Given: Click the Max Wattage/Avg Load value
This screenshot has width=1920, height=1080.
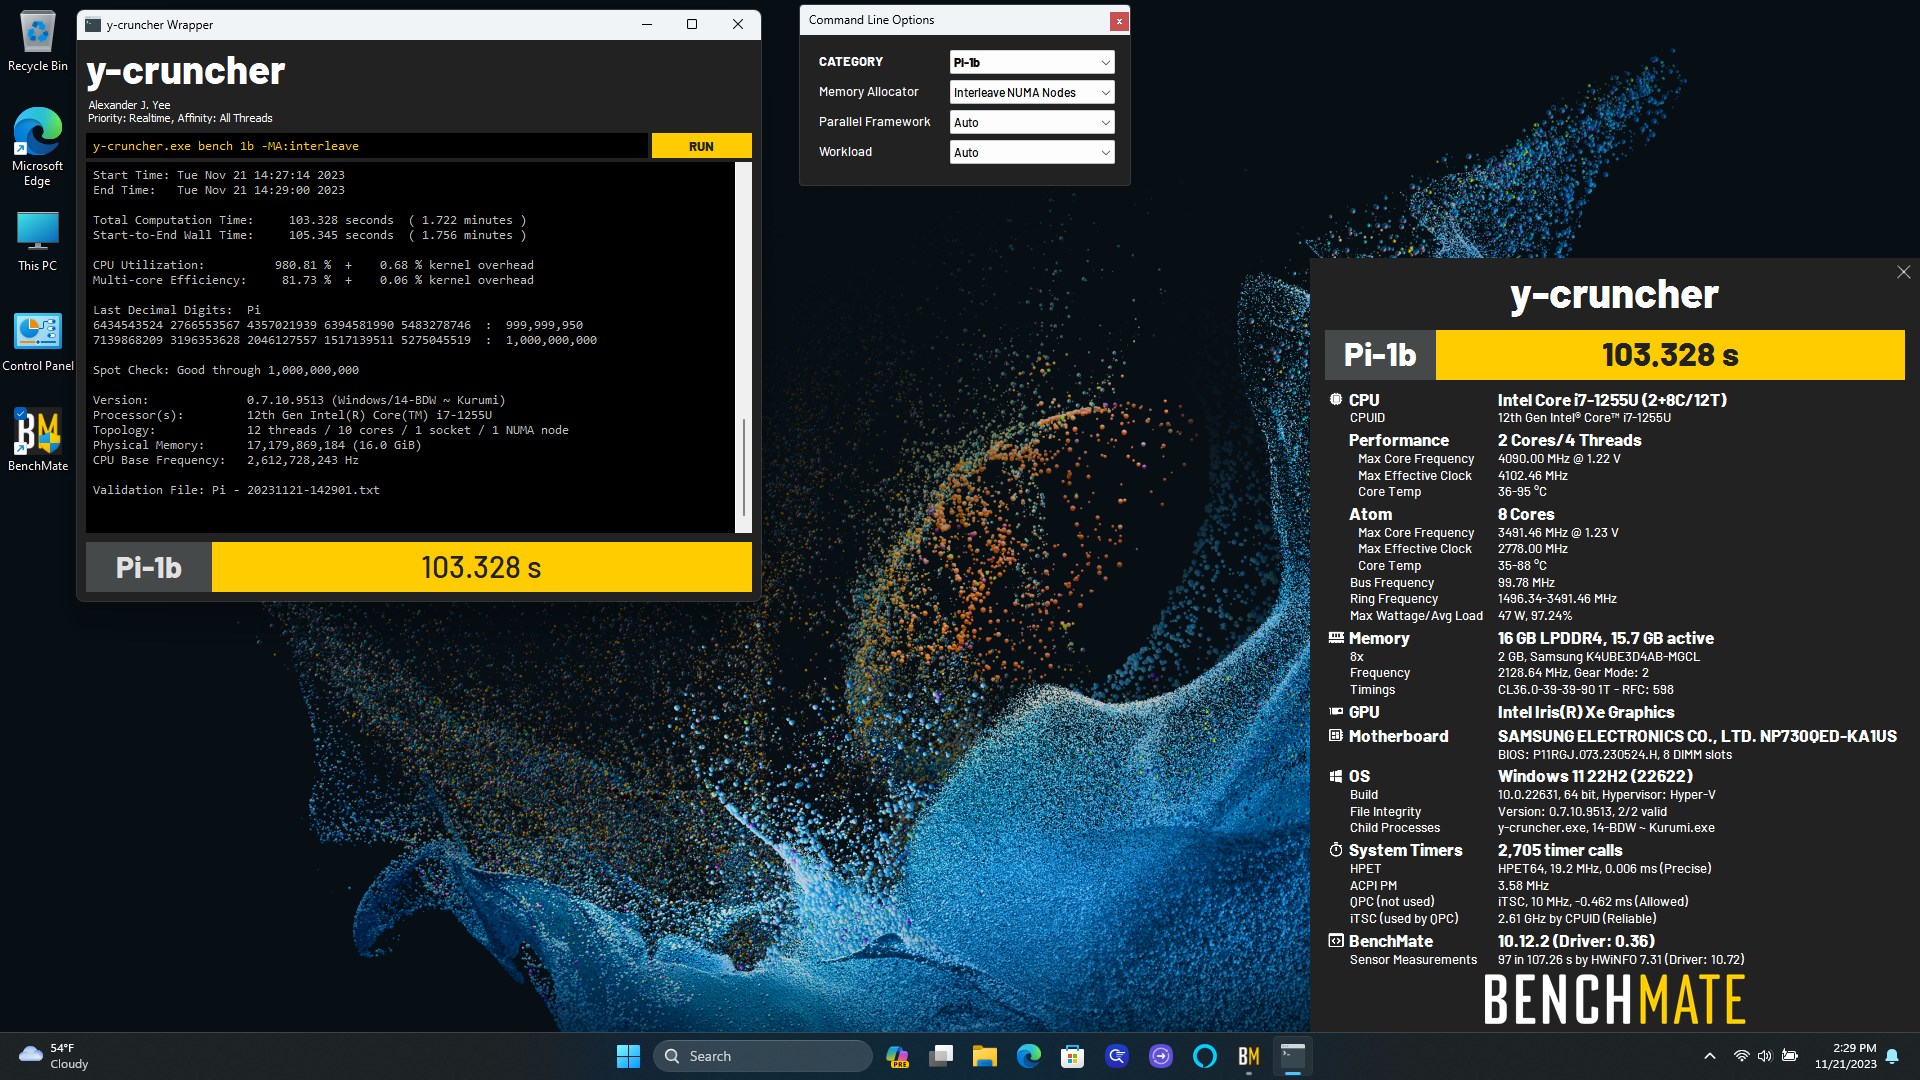Looking at the screenshot, I should coord(1535,616).
